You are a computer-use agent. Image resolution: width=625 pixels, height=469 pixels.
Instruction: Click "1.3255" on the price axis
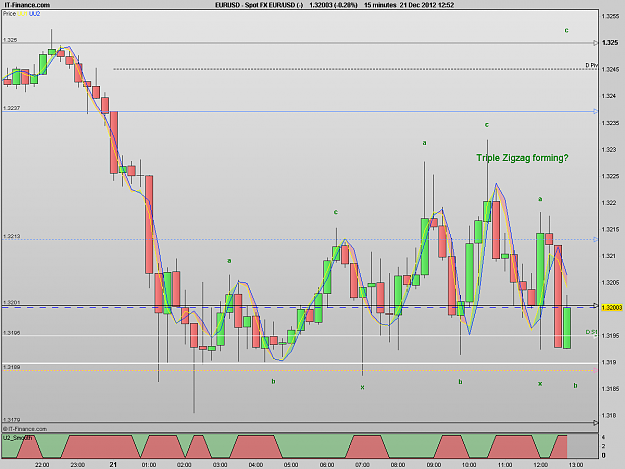tap(610, 16)
